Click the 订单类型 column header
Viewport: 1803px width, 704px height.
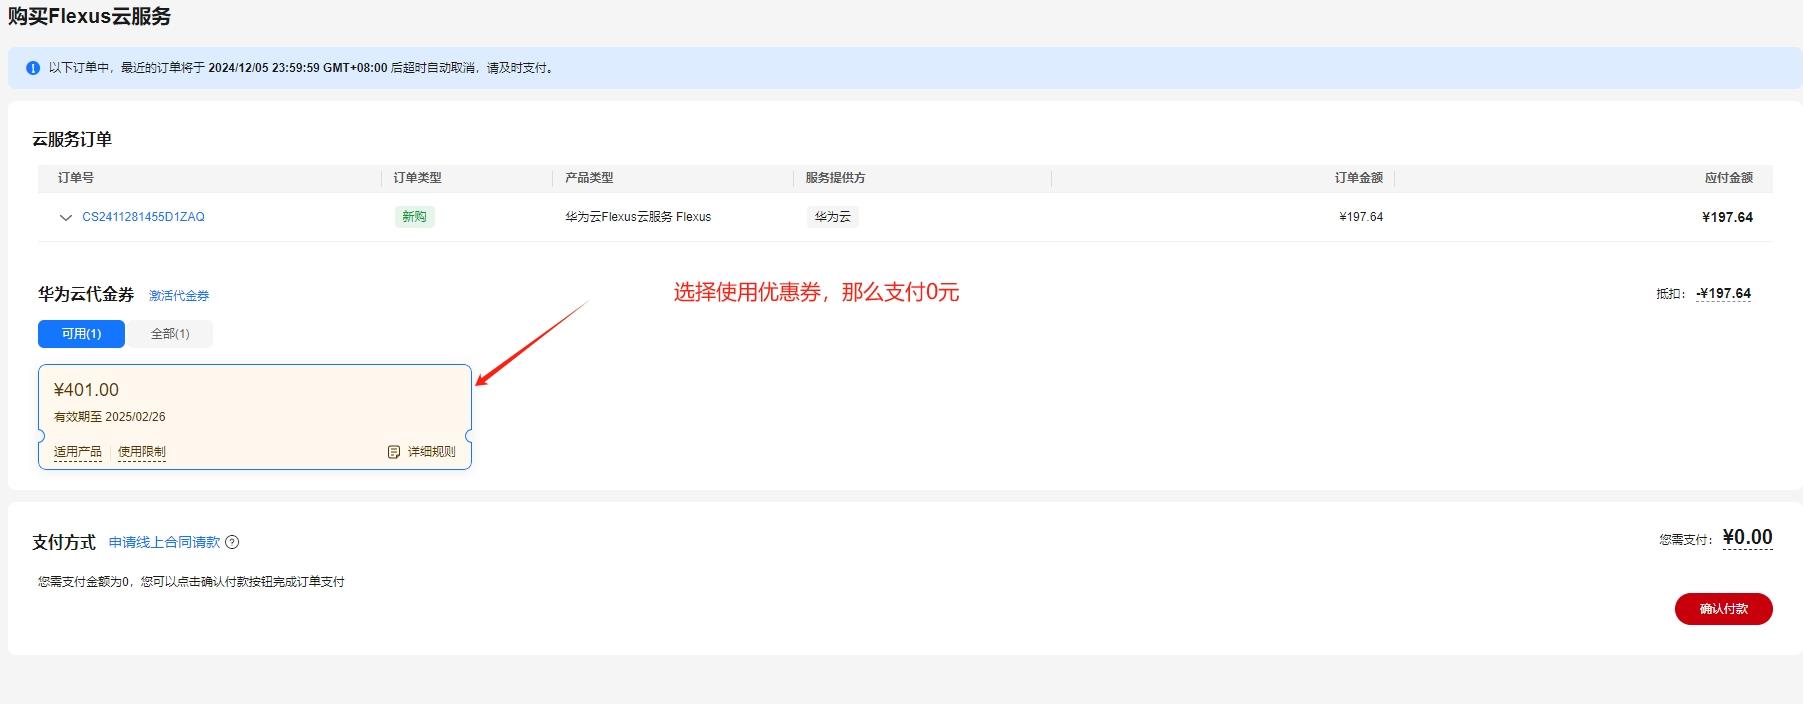click(417, 178)
